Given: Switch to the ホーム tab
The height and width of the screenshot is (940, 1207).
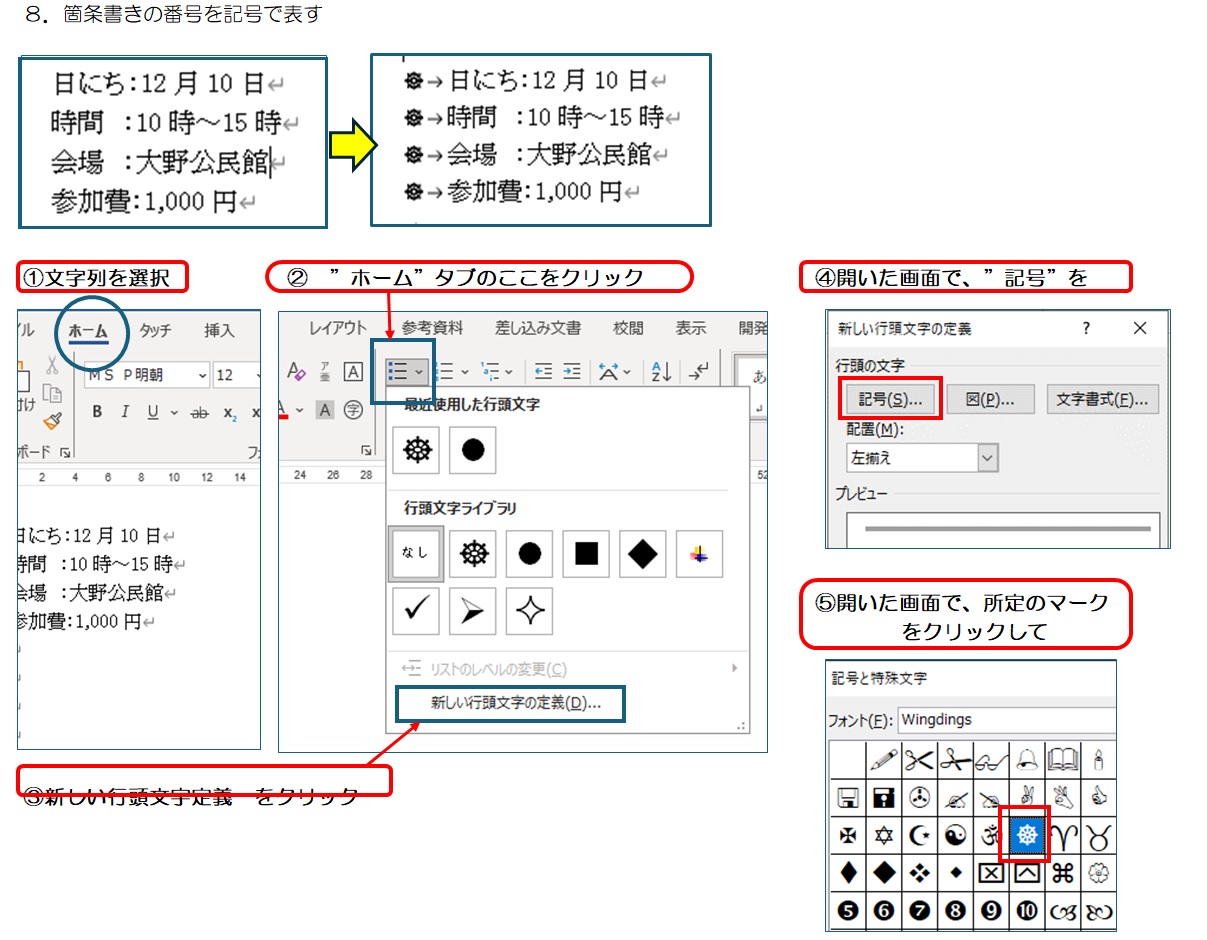Looking at the screenshot, I should click(88, 331).
